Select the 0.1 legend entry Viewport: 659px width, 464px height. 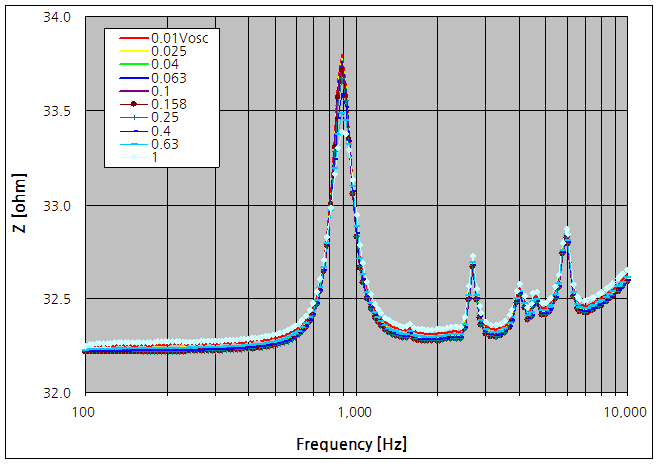pyautogui.click(x=144, y=91)
